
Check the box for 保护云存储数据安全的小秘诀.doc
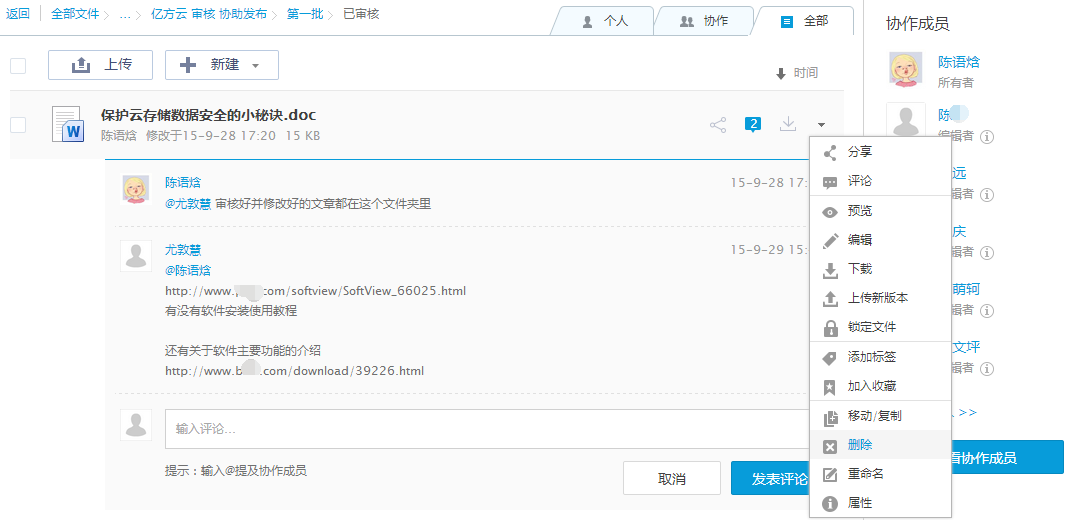[x=18, y=125]
